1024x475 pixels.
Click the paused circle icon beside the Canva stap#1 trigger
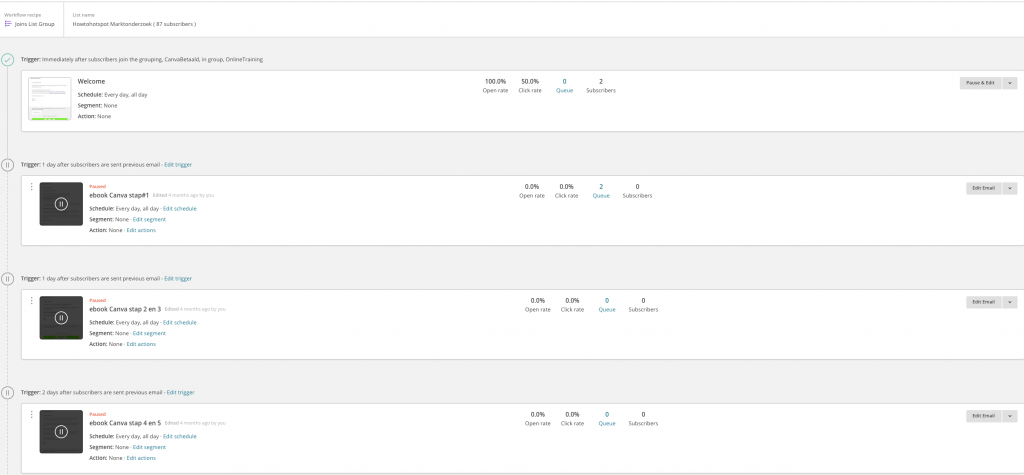coord(8,164)
